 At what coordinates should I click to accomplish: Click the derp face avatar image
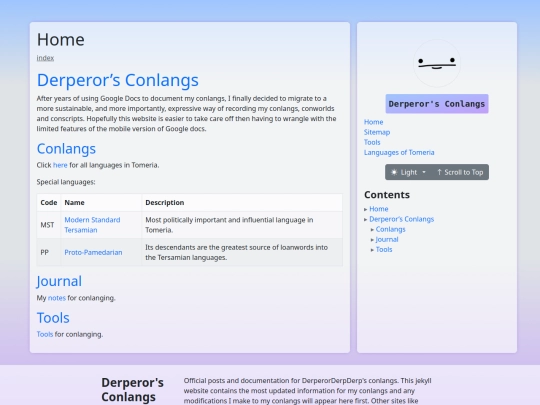437,63
